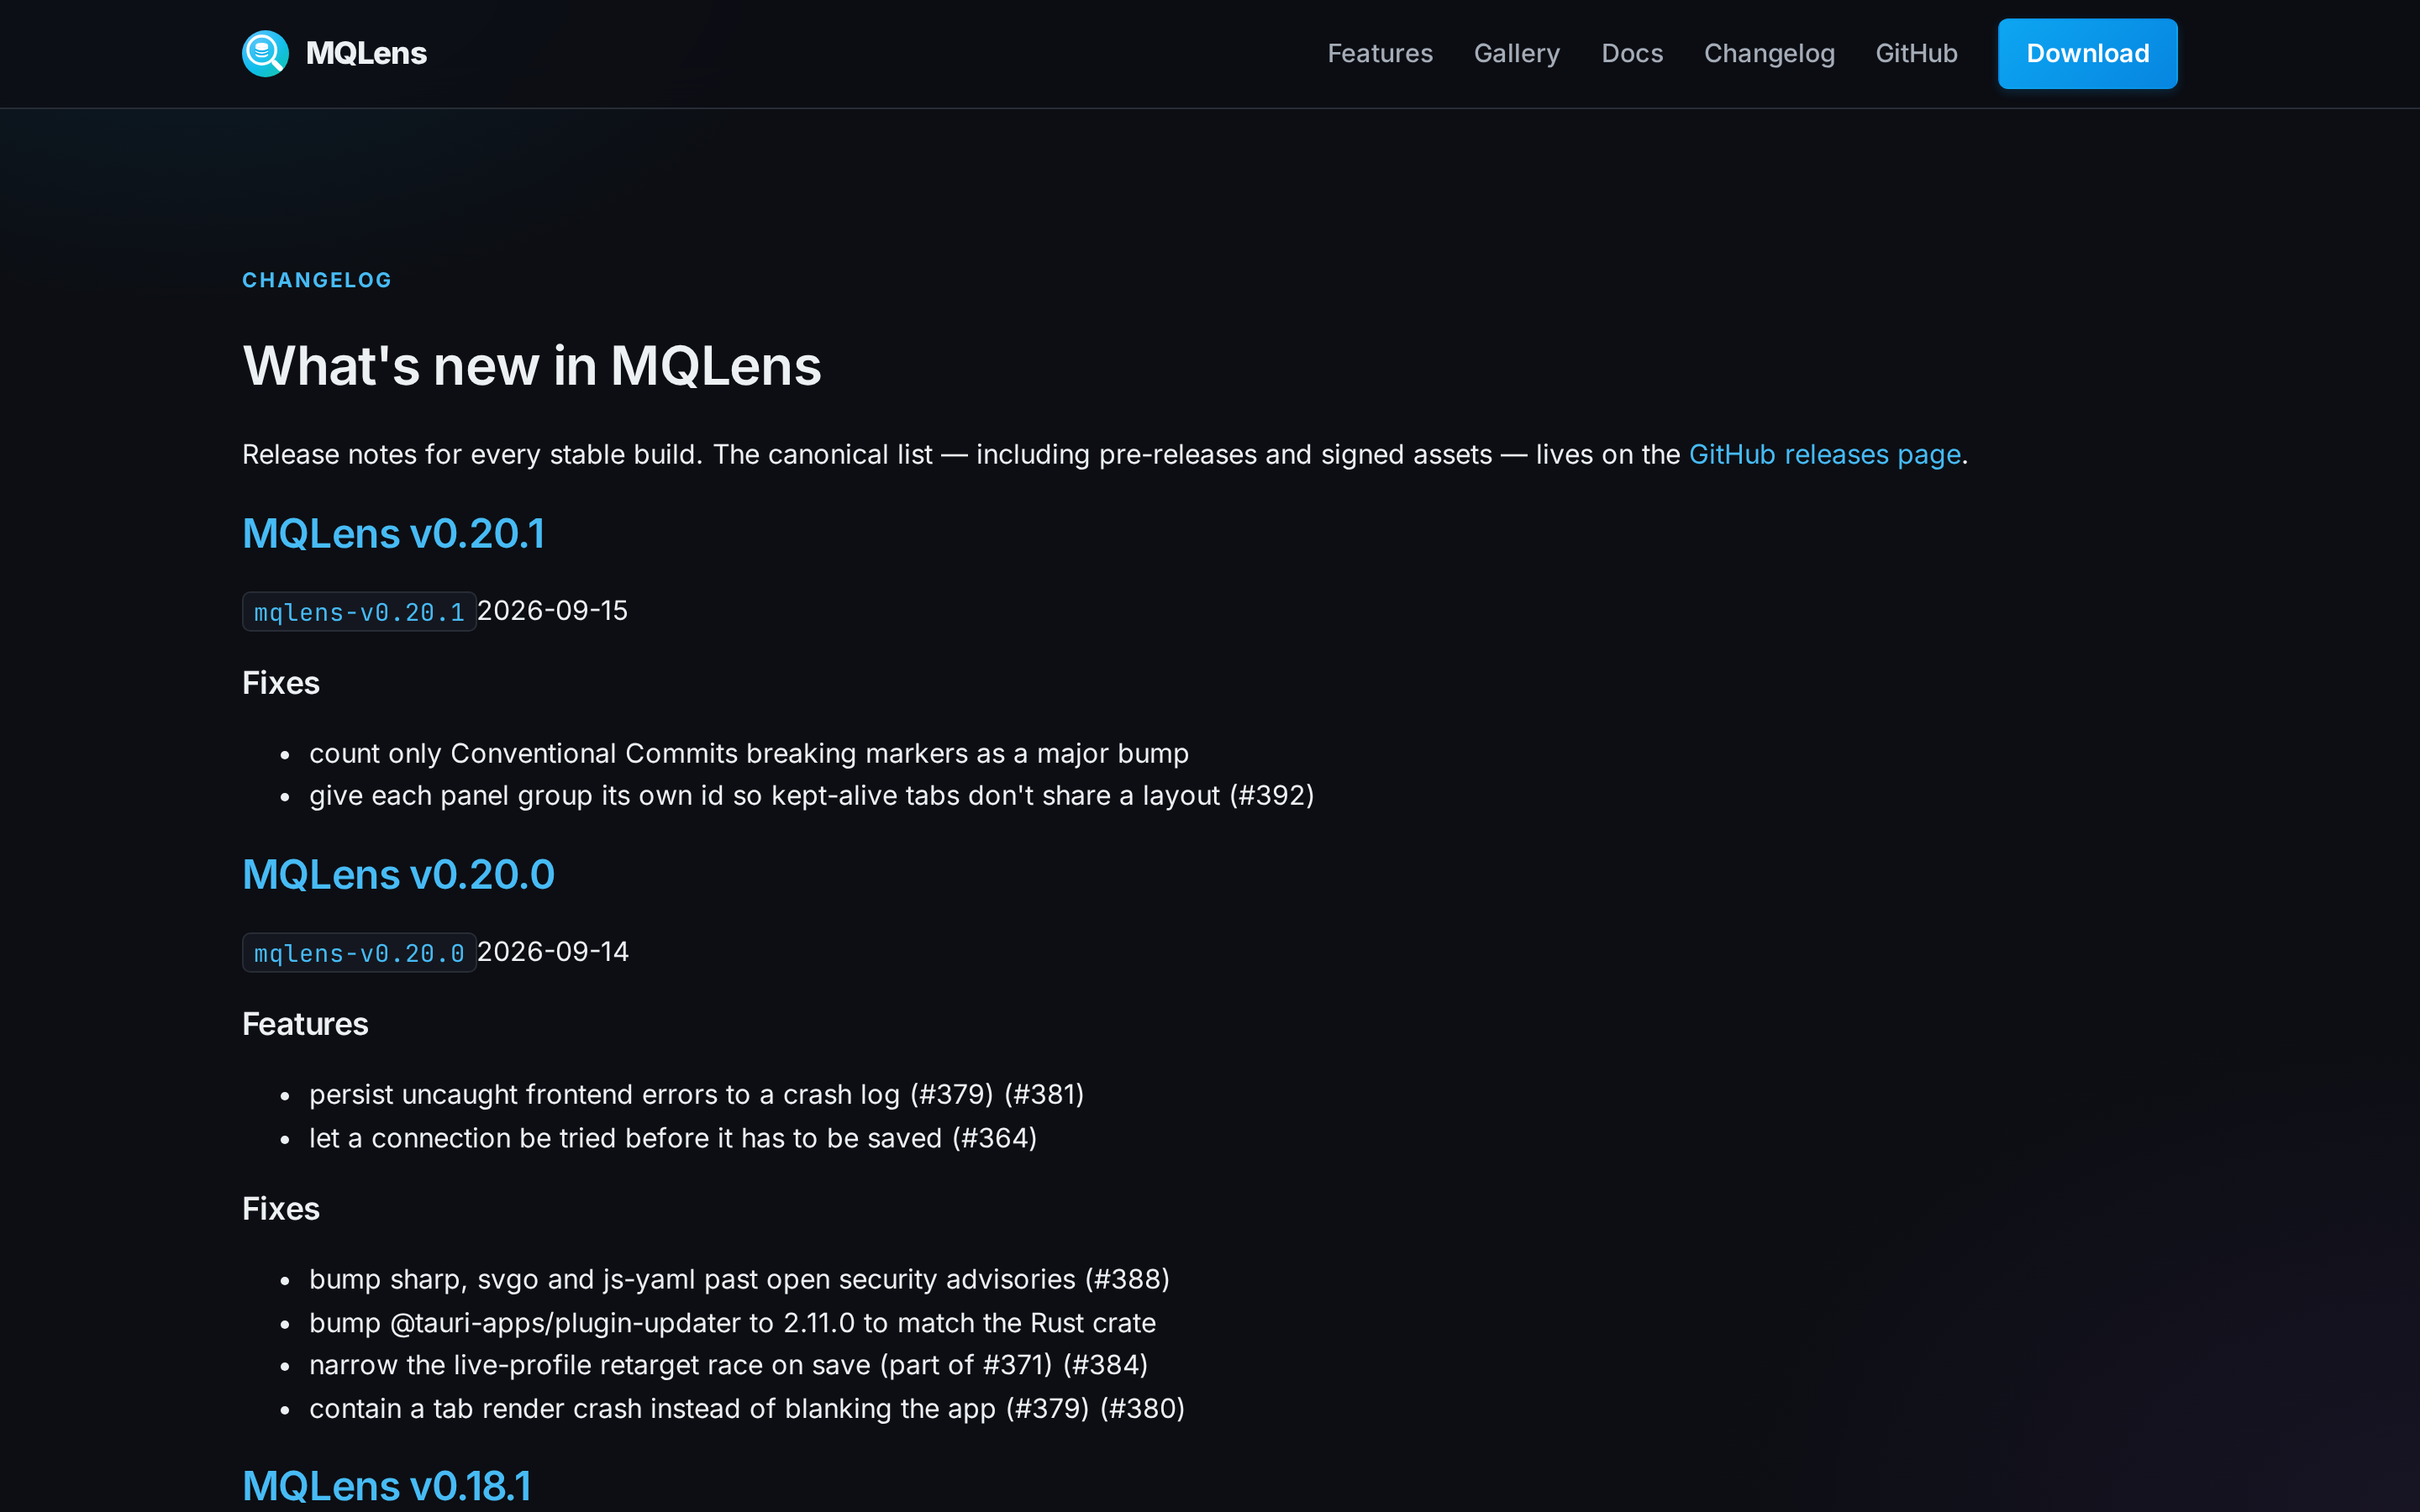Click "contain a tab render crash" entry

click(747, 1409)
